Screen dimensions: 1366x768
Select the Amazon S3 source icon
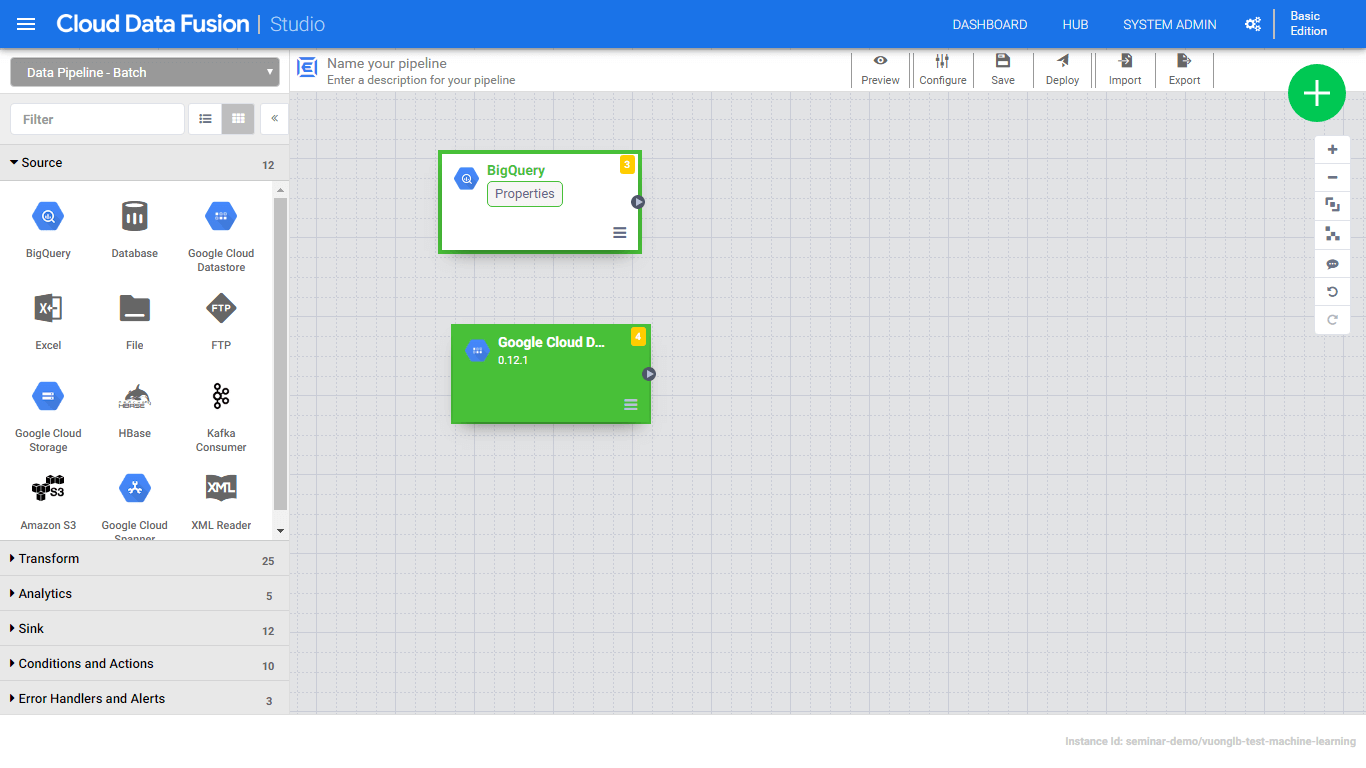[48, 489]
